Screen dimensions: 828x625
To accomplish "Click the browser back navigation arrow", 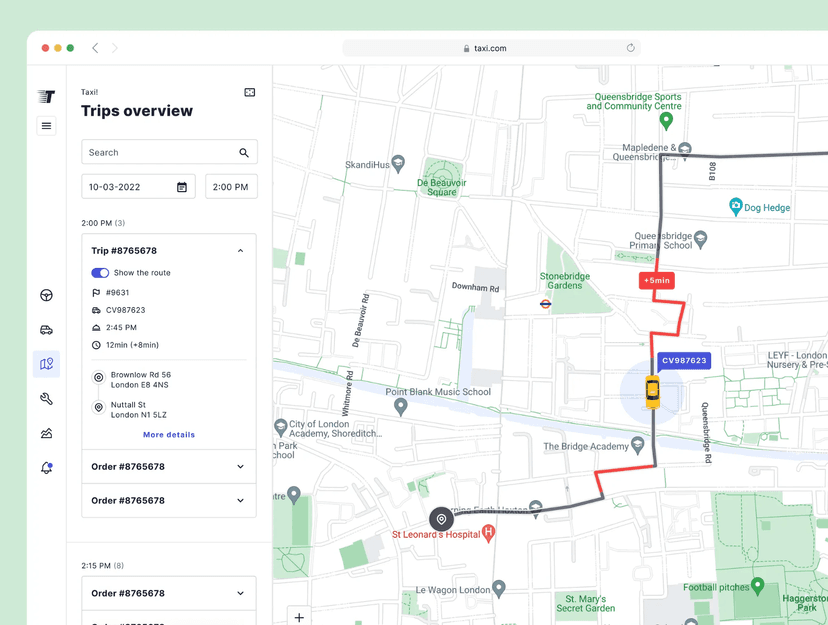I will [95, 47].
